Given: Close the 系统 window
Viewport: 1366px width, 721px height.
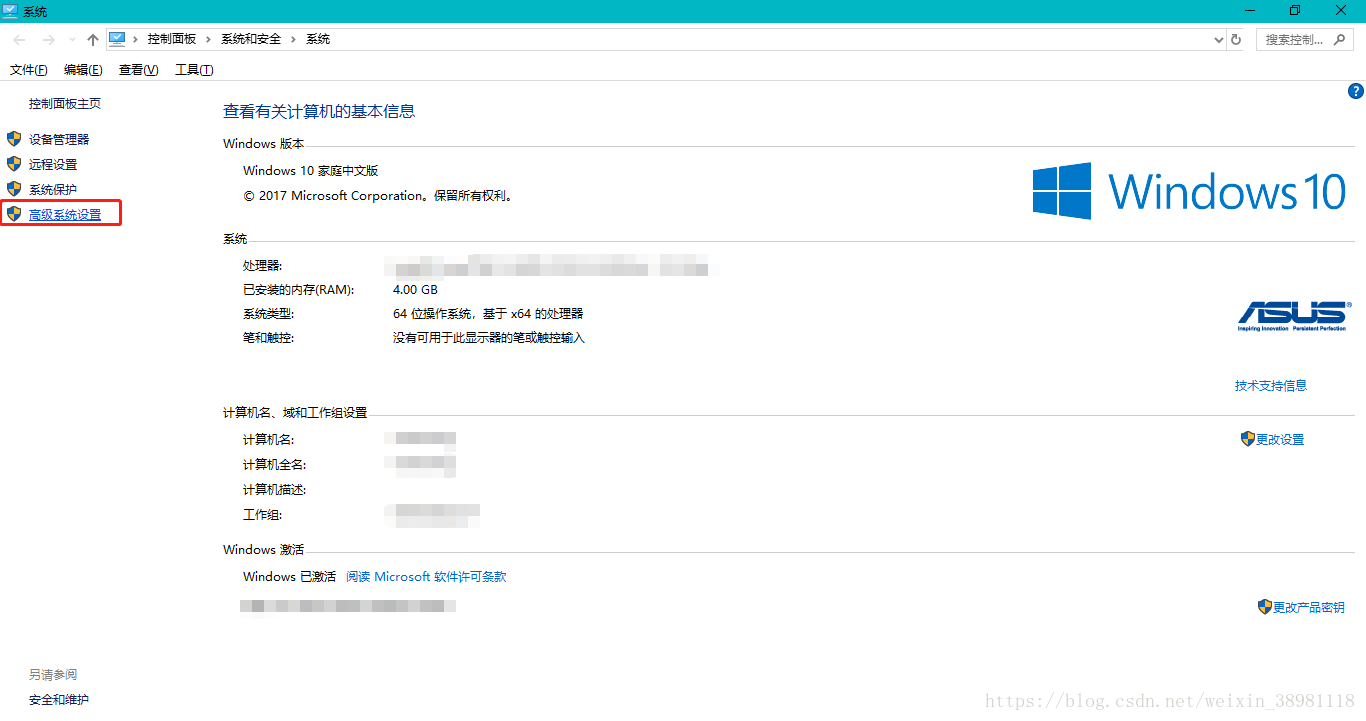Looking at the screenshot, I should click(x=1342, y=10).
